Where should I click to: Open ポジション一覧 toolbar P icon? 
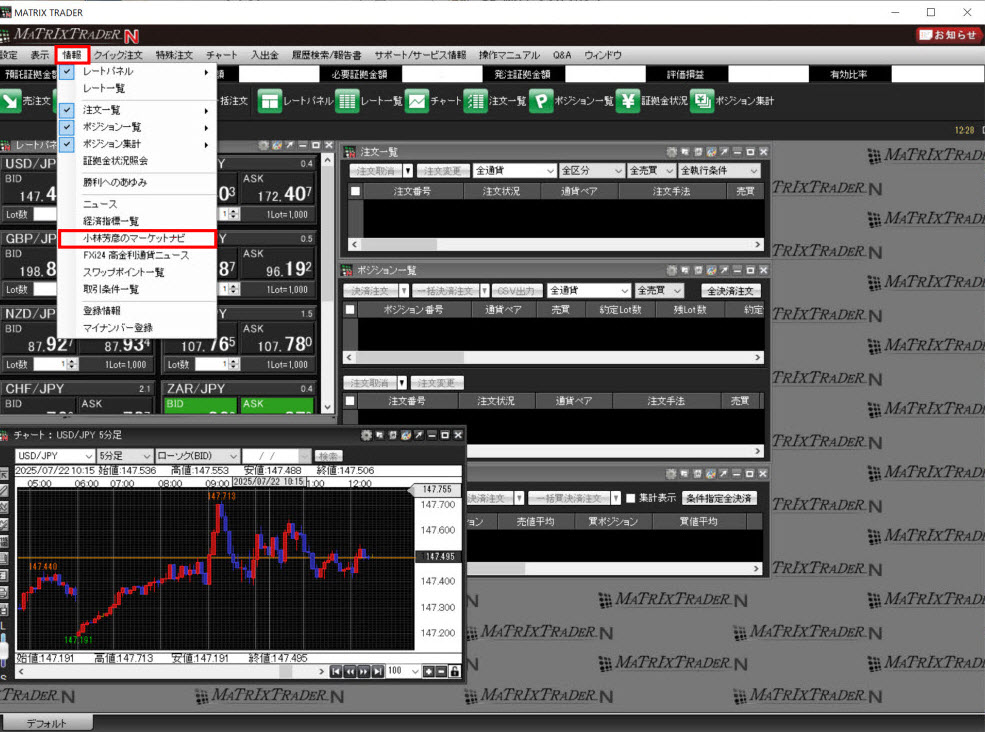[541, 101]
